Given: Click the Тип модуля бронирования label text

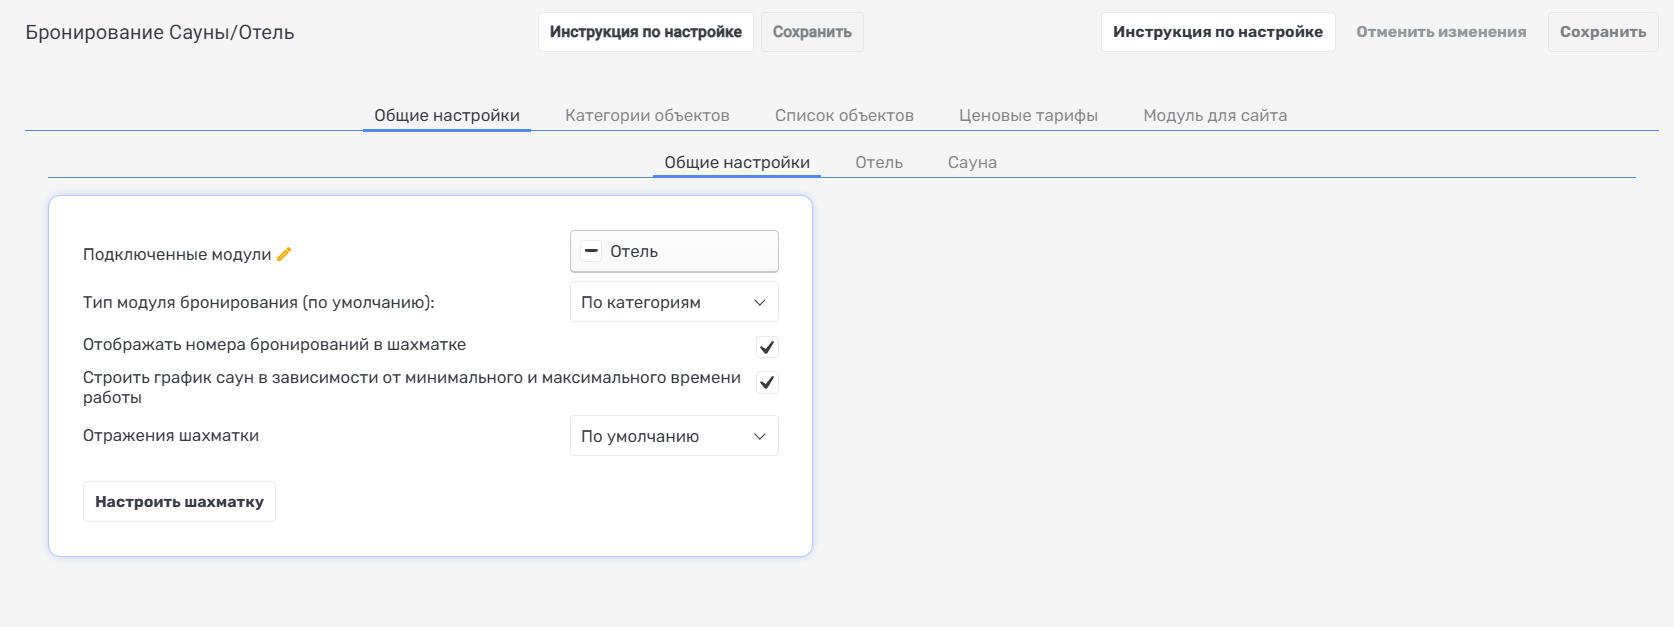Looking at the screenshot, I should pos(259,302).
